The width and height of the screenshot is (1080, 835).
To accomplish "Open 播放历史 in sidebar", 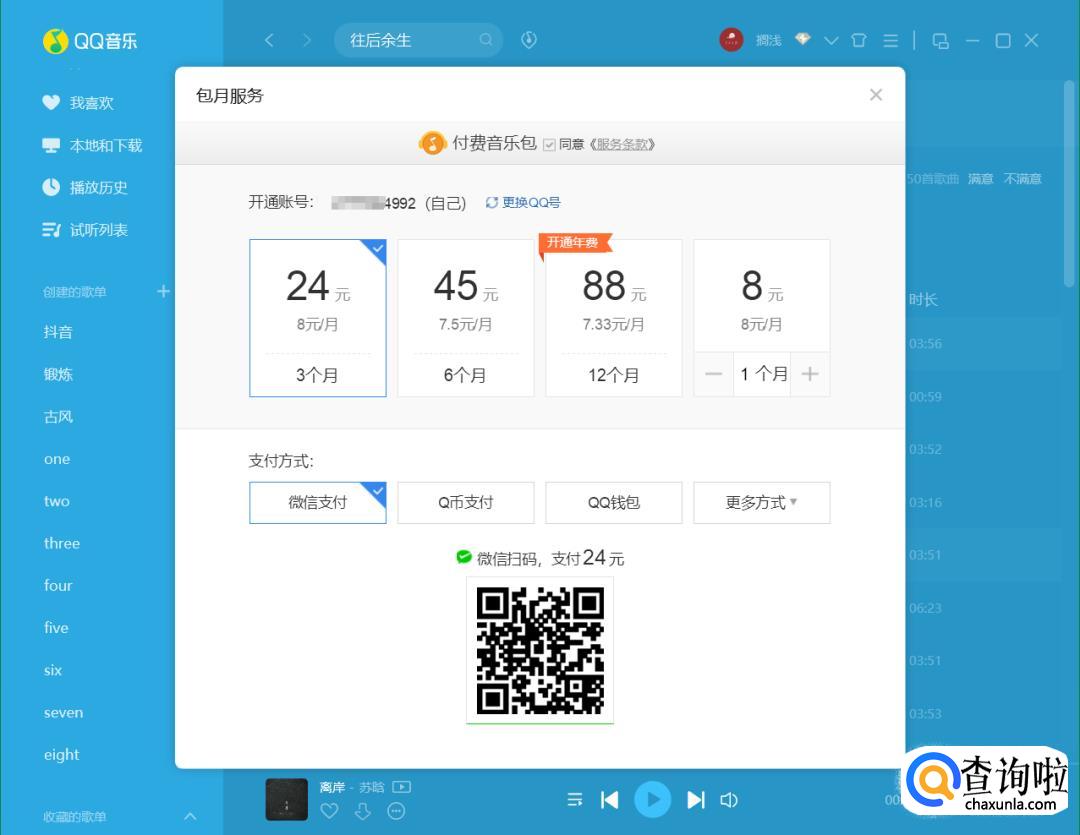I will (x=85, y=187).
